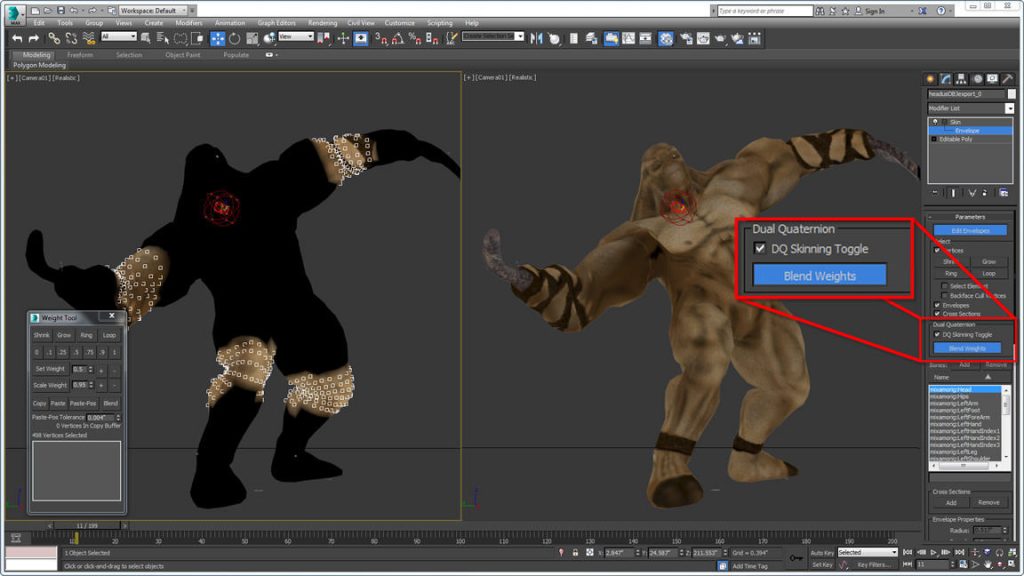Switch to the Freeform ribbon tab

(x=80, y=55)
